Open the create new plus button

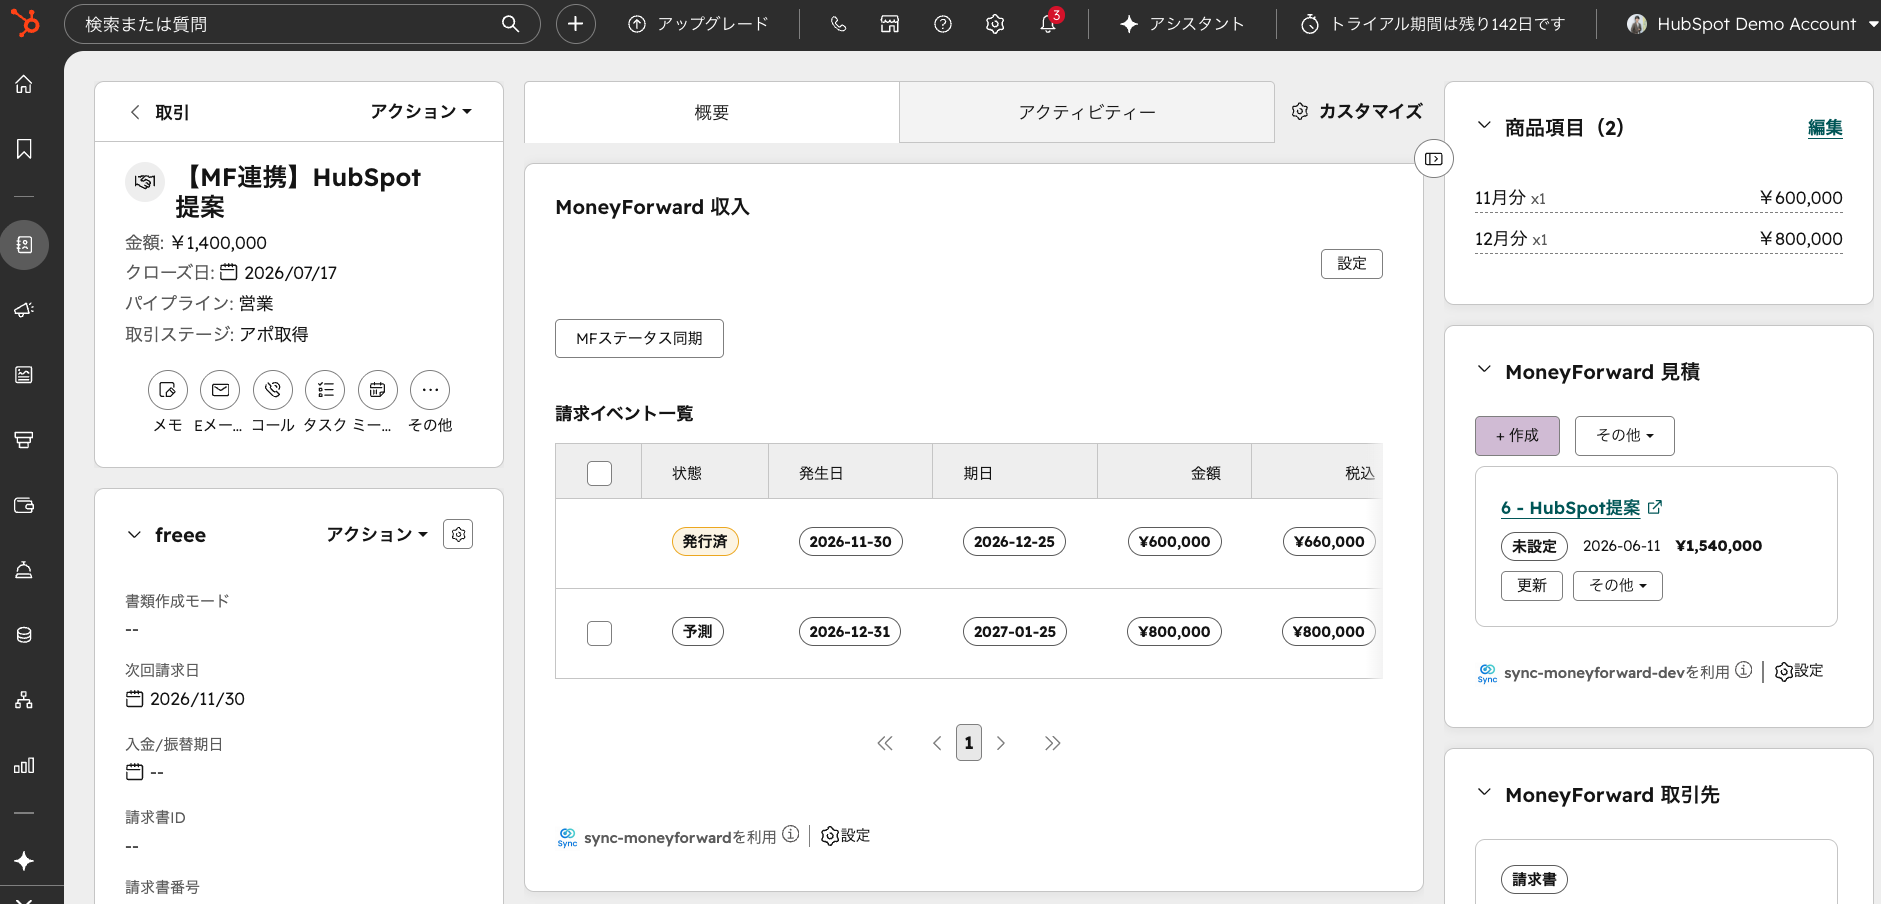(575, 24)
